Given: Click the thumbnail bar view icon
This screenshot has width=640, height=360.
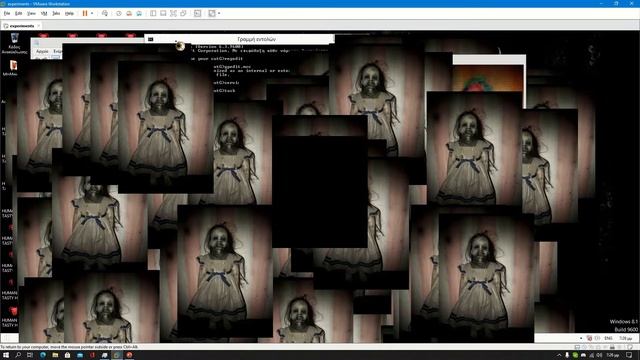Looking at the screenshot, I should (163, 13).
